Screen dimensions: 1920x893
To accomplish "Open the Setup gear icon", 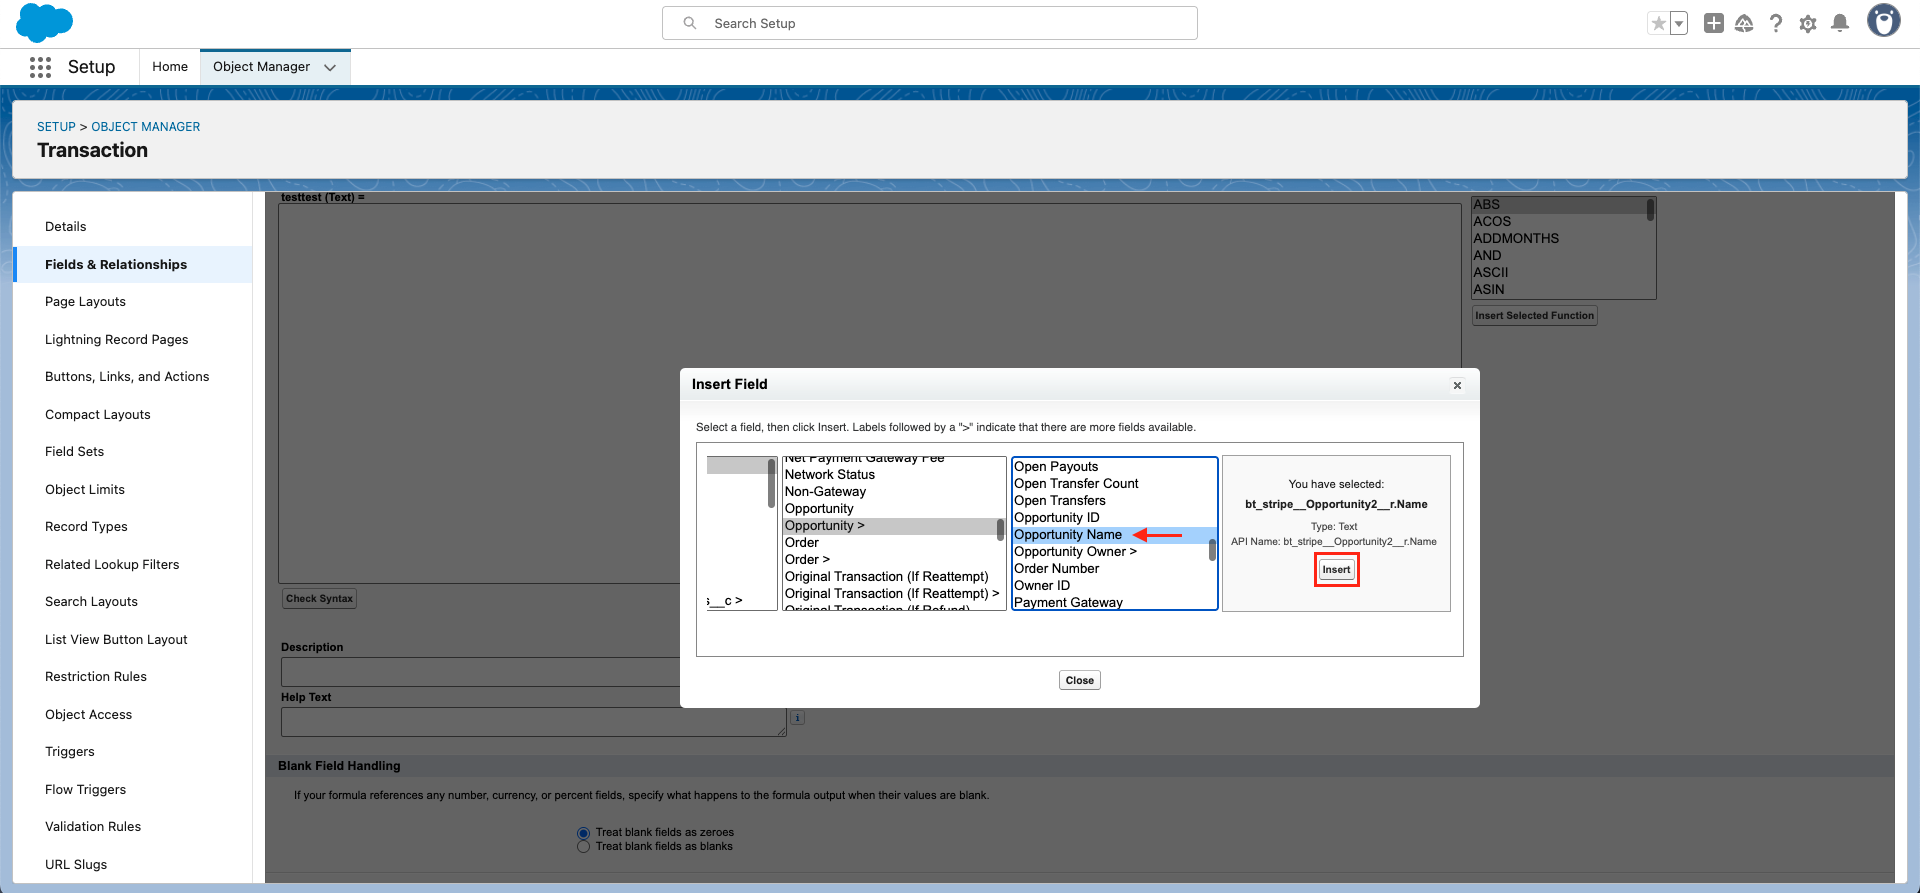I will pos(1808,23).
